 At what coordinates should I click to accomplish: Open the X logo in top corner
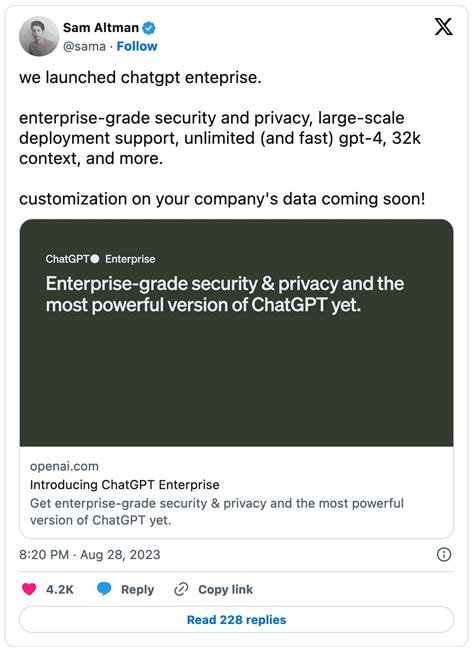tap(443, 27)
